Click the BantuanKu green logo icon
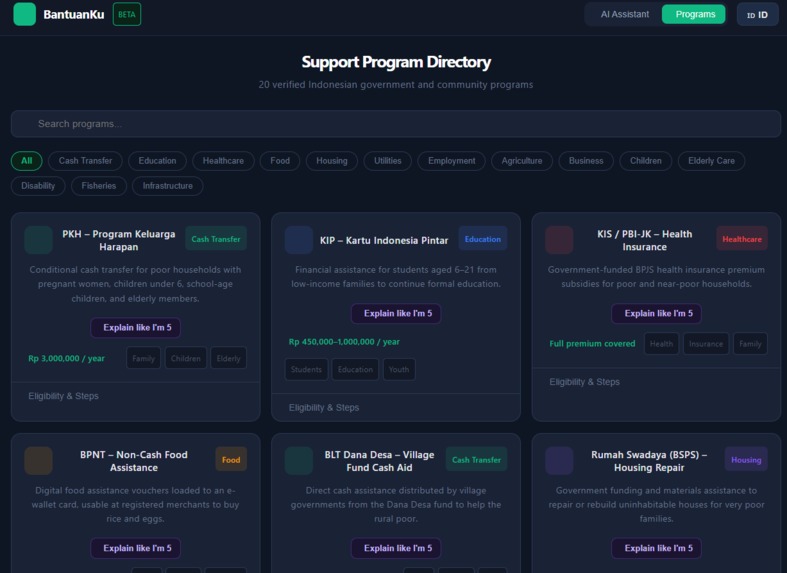The height and width of the screenshot is (573, 787). click(24, 14)
